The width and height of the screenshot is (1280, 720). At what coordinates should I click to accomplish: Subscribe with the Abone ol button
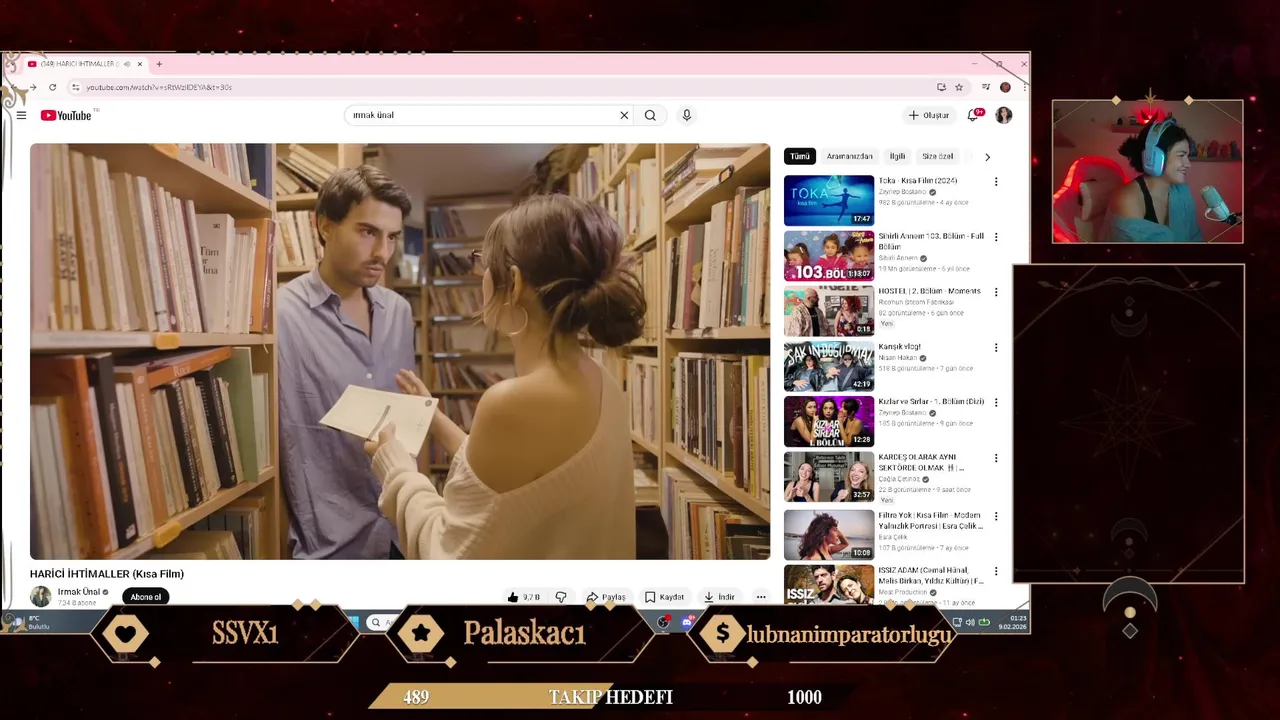point(145,597)
